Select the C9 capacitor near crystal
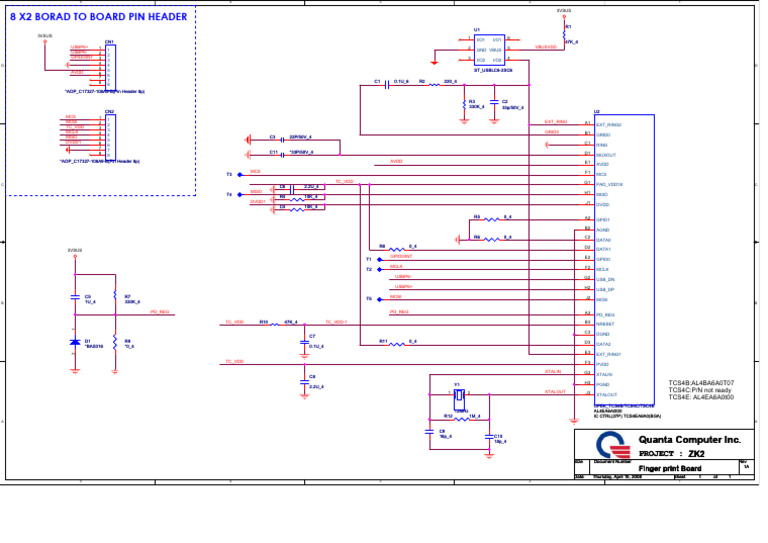Screen dimensions: 768x543 pos(429,432)
